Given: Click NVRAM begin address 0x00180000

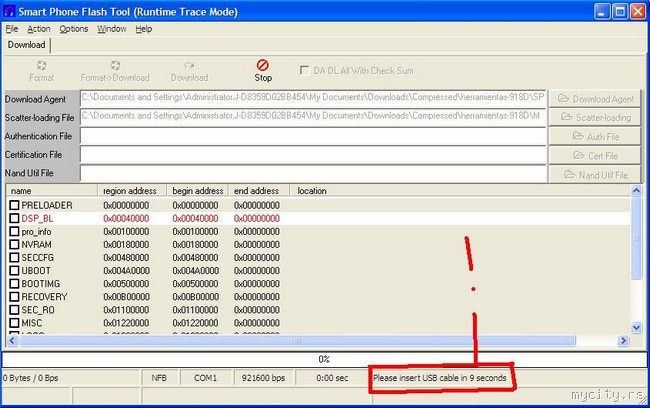Looking at the screenshot, I should pos(195,244).
